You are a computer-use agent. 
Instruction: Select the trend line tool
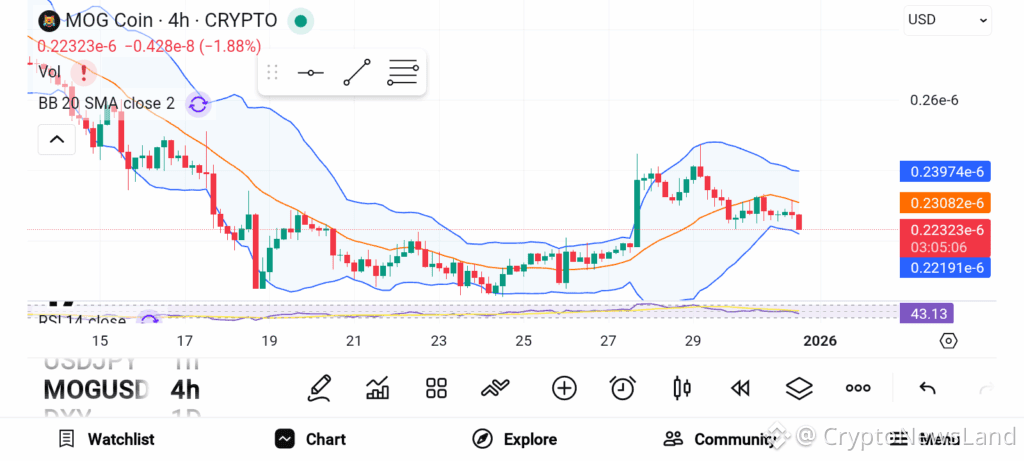(357, 72)
